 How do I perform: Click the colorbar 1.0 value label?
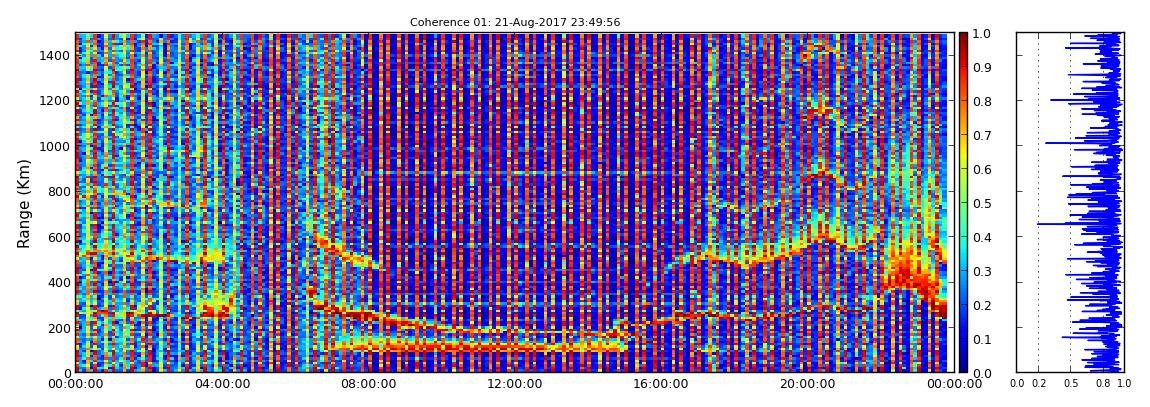pyautogui.click(x=981, y=34)
